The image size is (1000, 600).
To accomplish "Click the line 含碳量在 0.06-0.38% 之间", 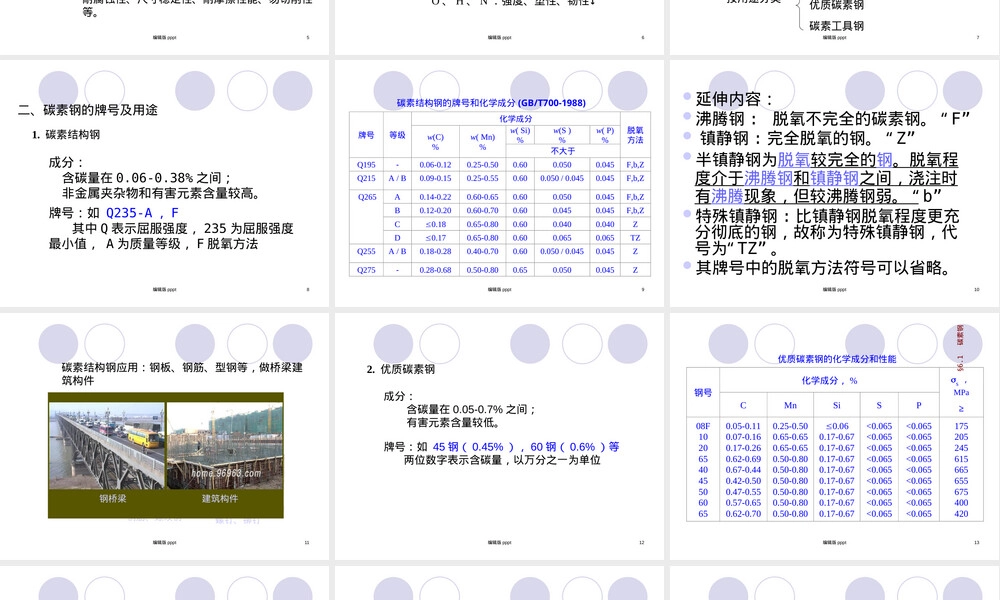I will (x=147, y=178).
